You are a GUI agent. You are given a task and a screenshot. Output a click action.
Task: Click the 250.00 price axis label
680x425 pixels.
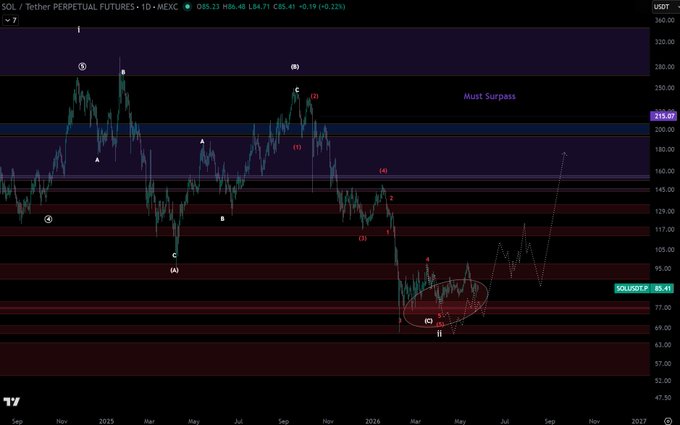point(665,88)
